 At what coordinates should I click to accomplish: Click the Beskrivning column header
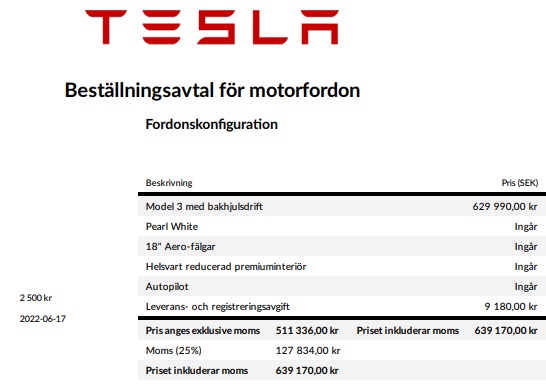(169, 183)
